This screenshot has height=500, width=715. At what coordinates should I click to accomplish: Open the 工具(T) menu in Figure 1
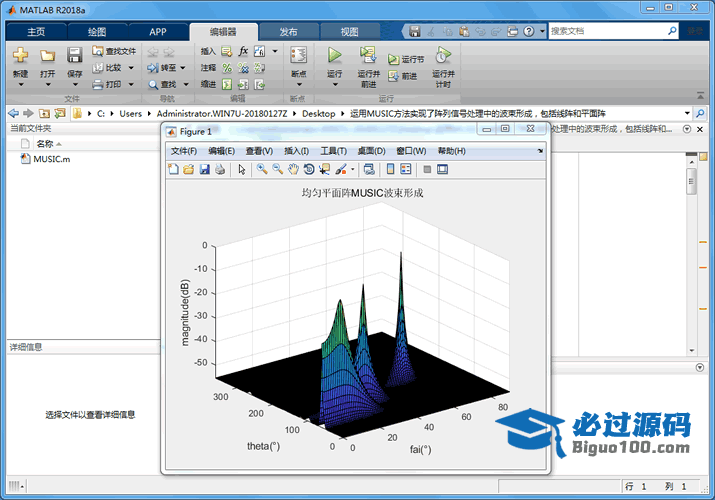point(333,151)
